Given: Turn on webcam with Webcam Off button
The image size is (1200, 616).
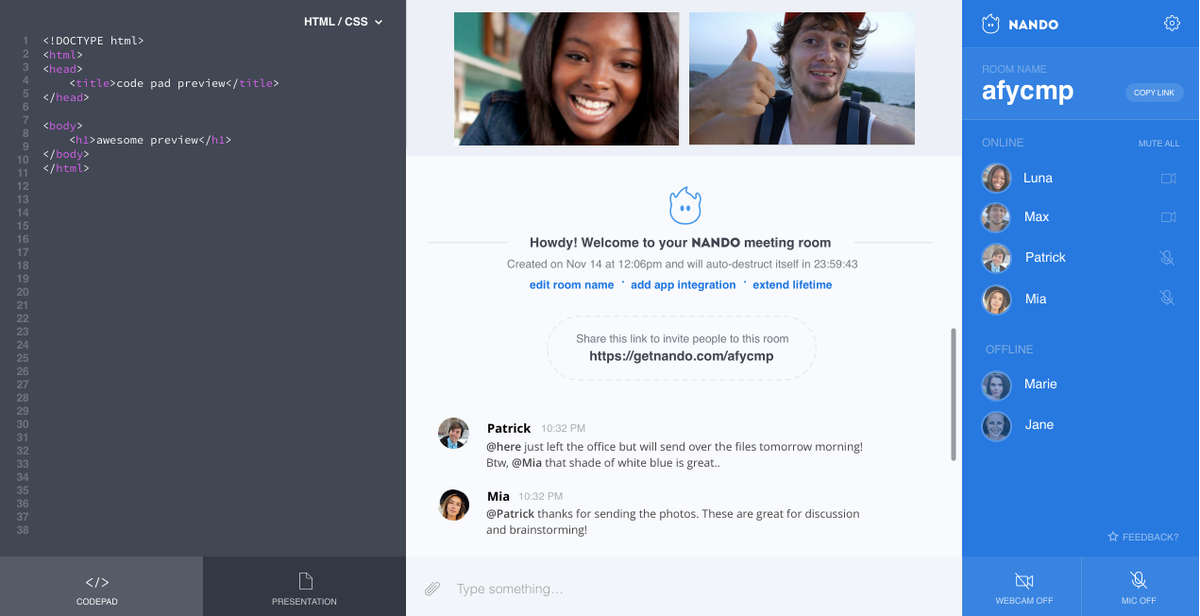Looking at the screenshot, I should pos(1023,587).
